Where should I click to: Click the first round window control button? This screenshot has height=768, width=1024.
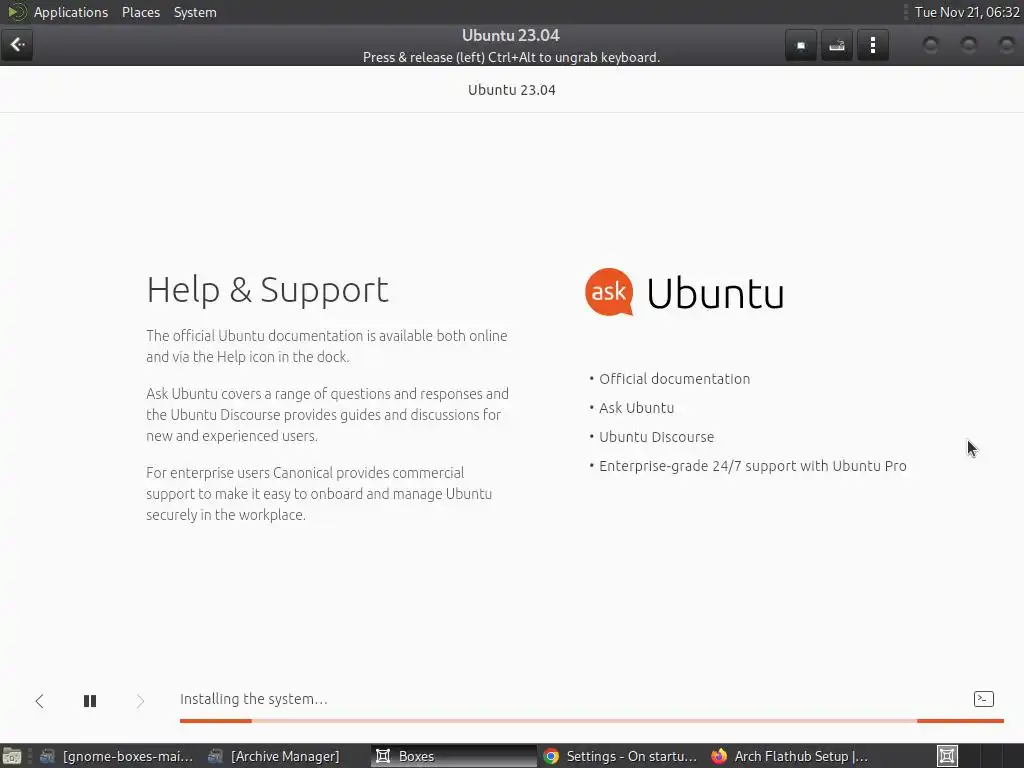(x=930, y=45)
